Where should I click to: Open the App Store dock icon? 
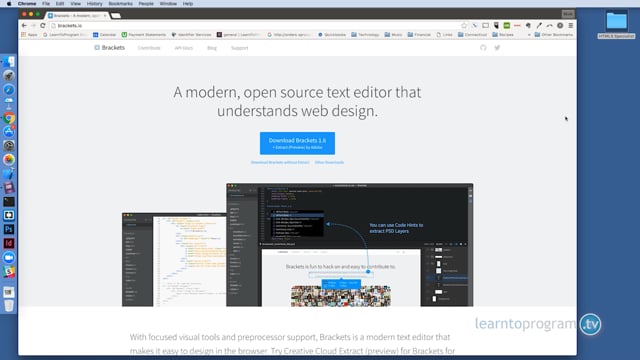coord(9,131)
